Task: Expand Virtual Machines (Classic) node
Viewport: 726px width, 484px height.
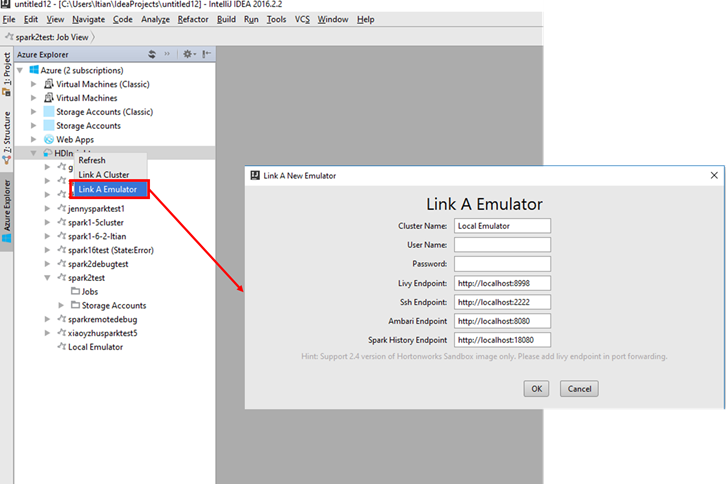Action: point(33,84)
